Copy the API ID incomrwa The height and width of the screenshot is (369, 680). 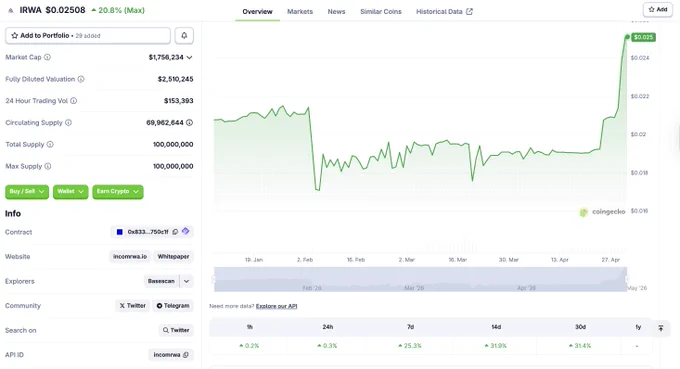pyautogui.click(x=186, y=355)
